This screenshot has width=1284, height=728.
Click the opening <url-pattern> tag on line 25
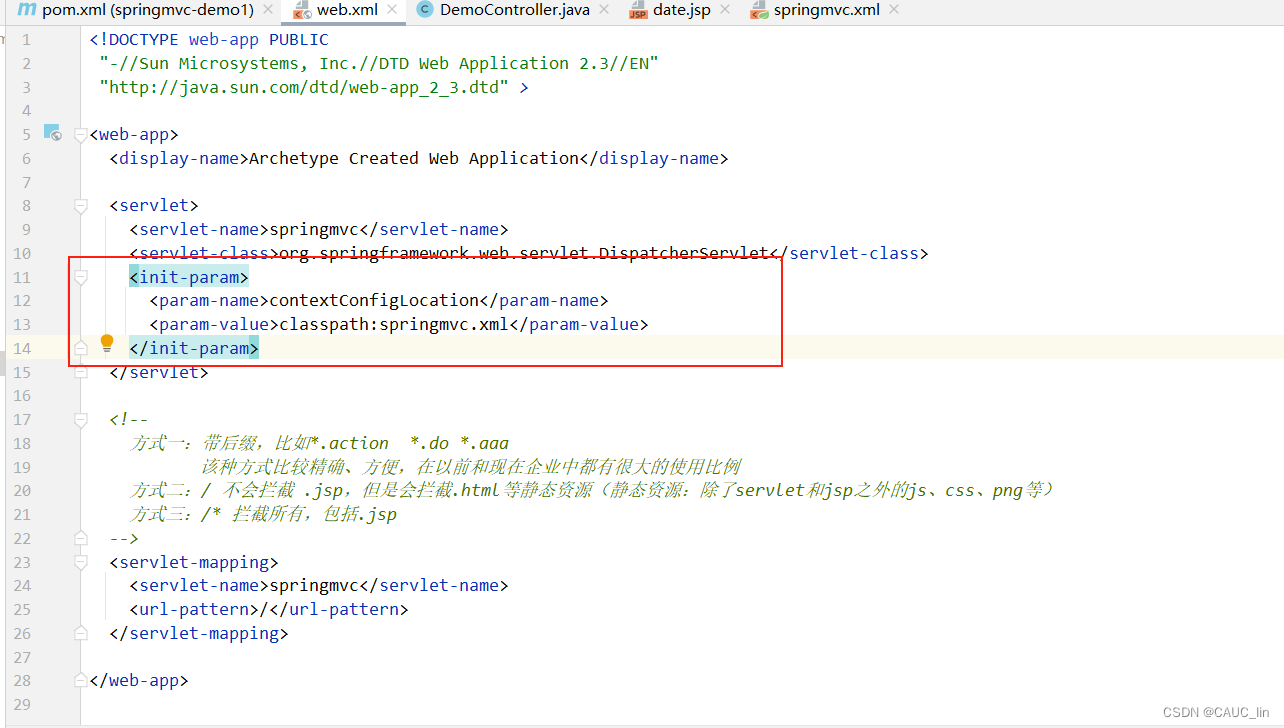(x=194, y=609)
